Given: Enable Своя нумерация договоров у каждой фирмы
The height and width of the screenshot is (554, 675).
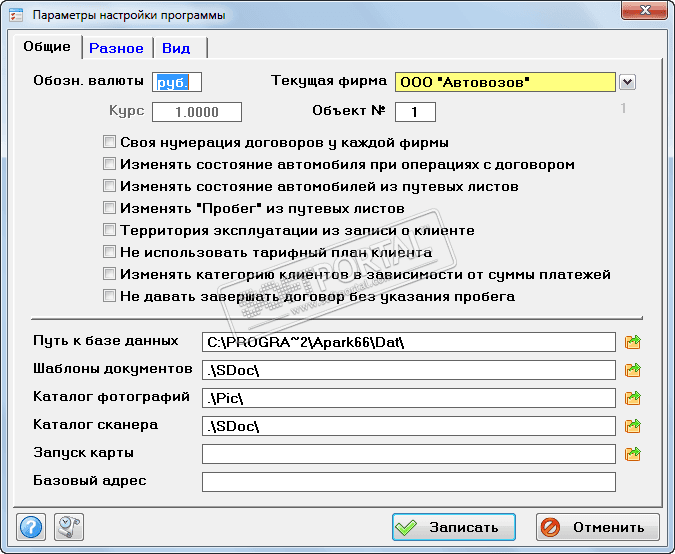Looking at the screenshot, I should click(109, 142).
